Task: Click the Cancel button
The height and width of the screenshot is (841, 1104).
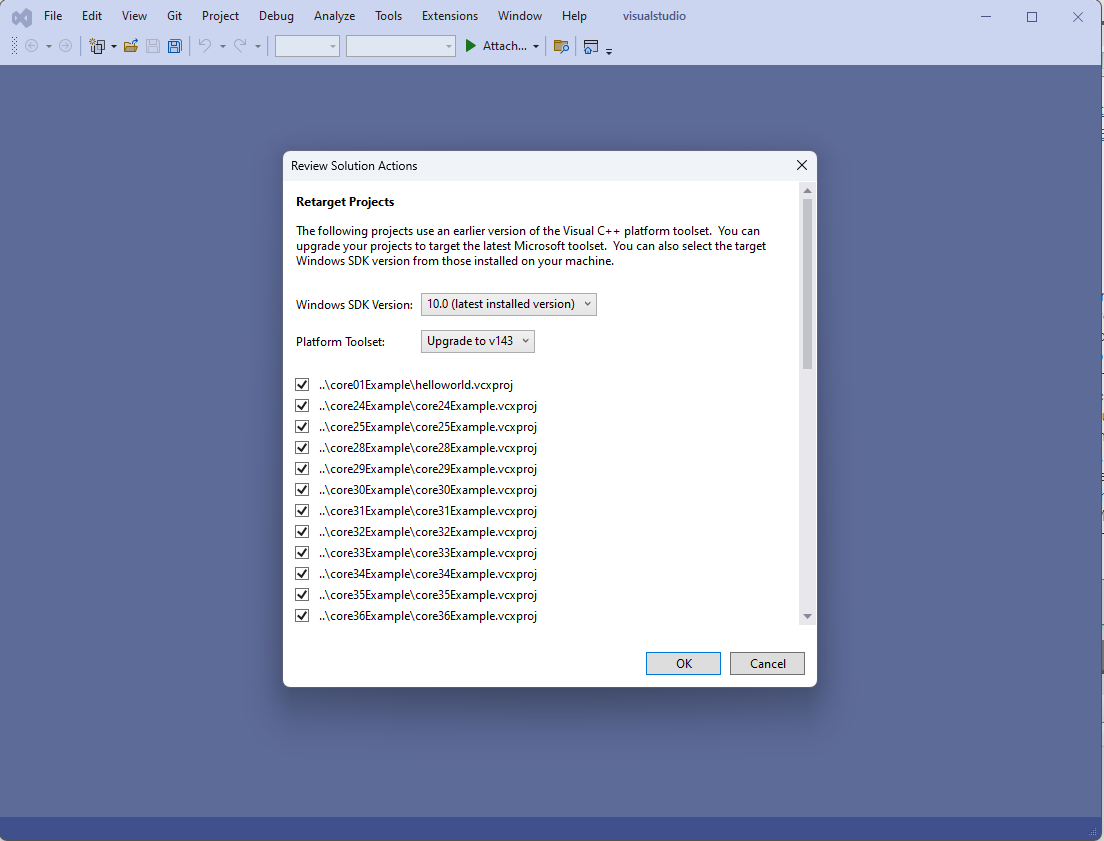Action: (767, 664)
